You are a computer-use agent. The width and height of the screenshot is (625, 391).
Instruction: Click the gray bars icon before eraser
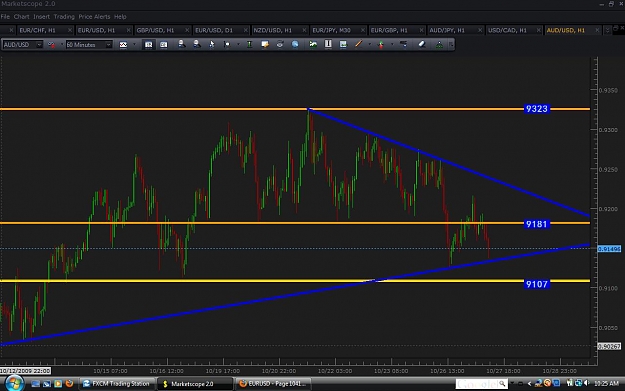tap(403, 45)
